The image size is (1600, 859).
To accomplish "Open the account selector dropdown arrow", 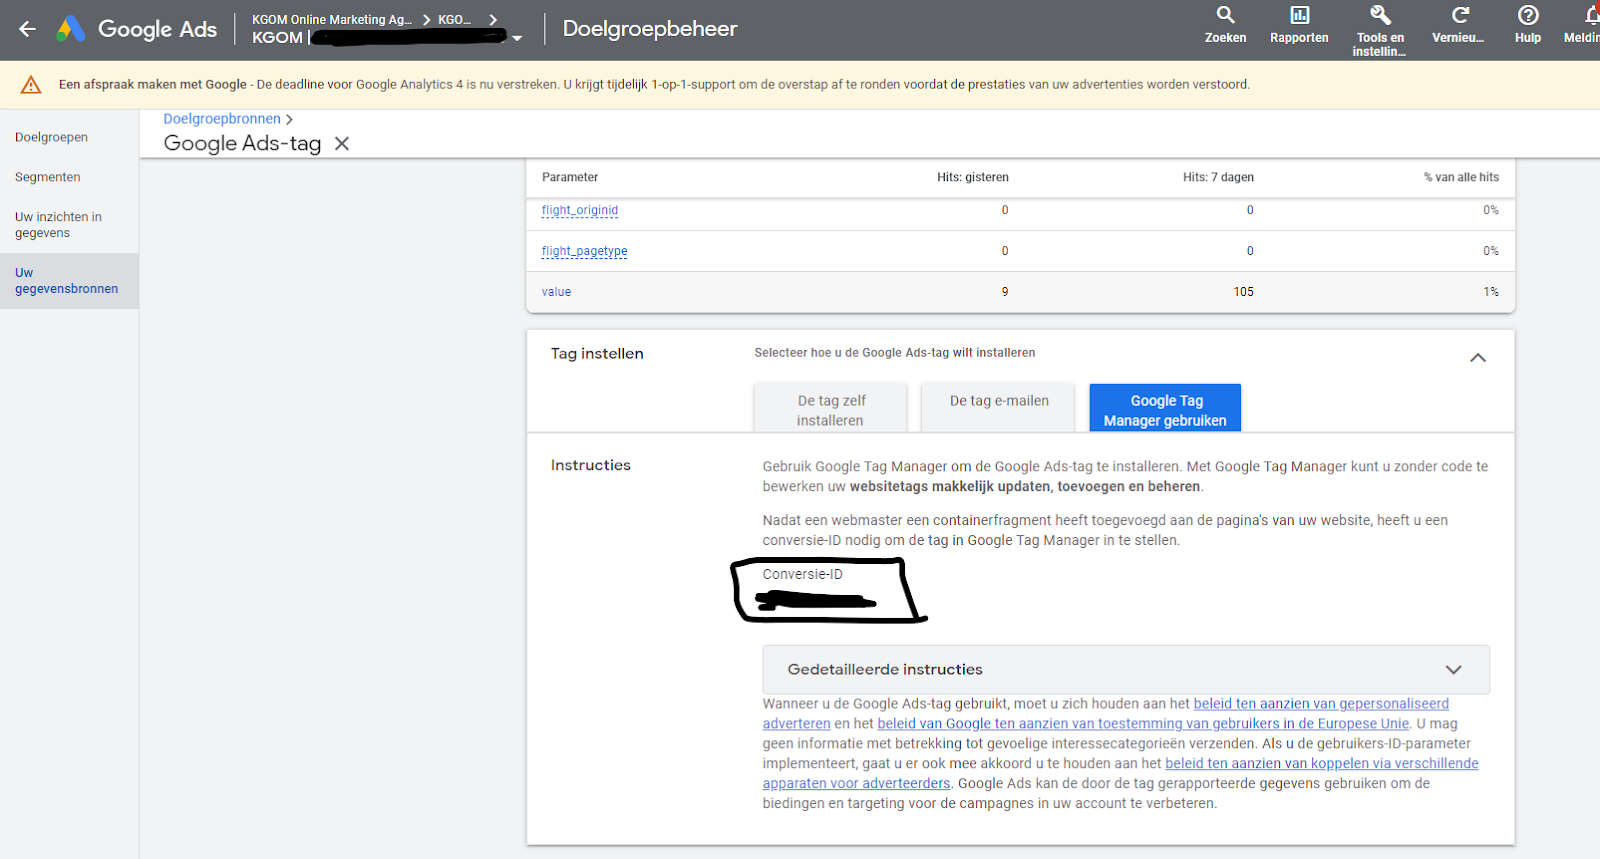I will tap(517, 38).
